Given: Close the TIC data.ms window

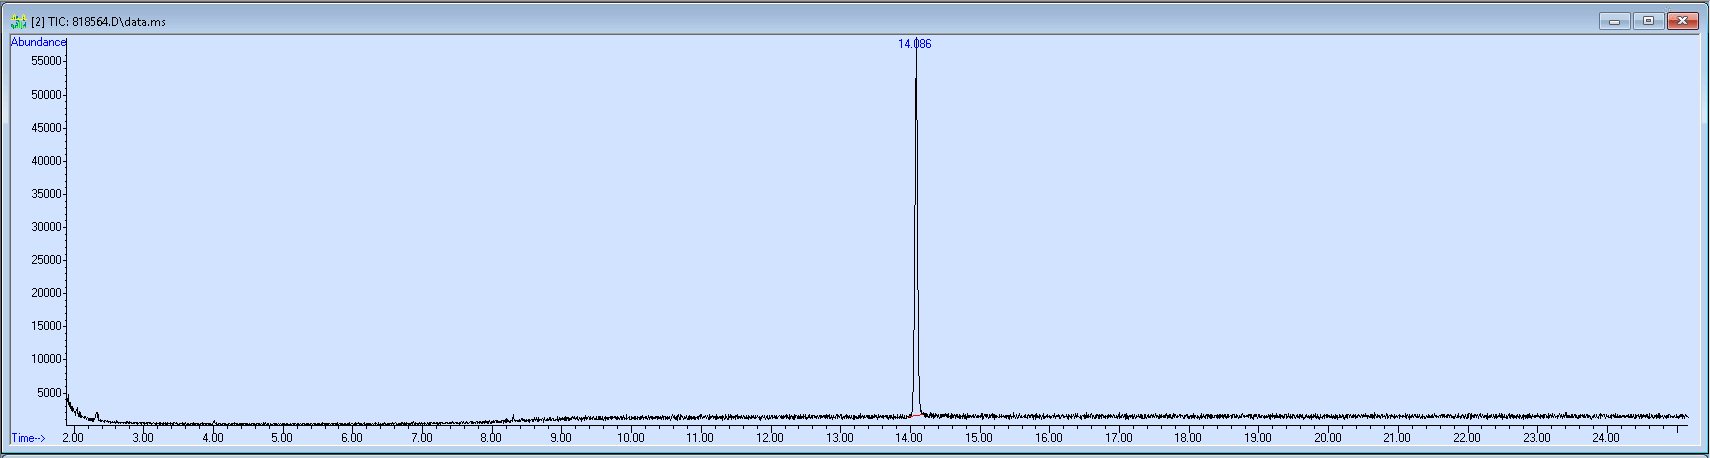Looking at the screenshot, I should point(1682,21).
